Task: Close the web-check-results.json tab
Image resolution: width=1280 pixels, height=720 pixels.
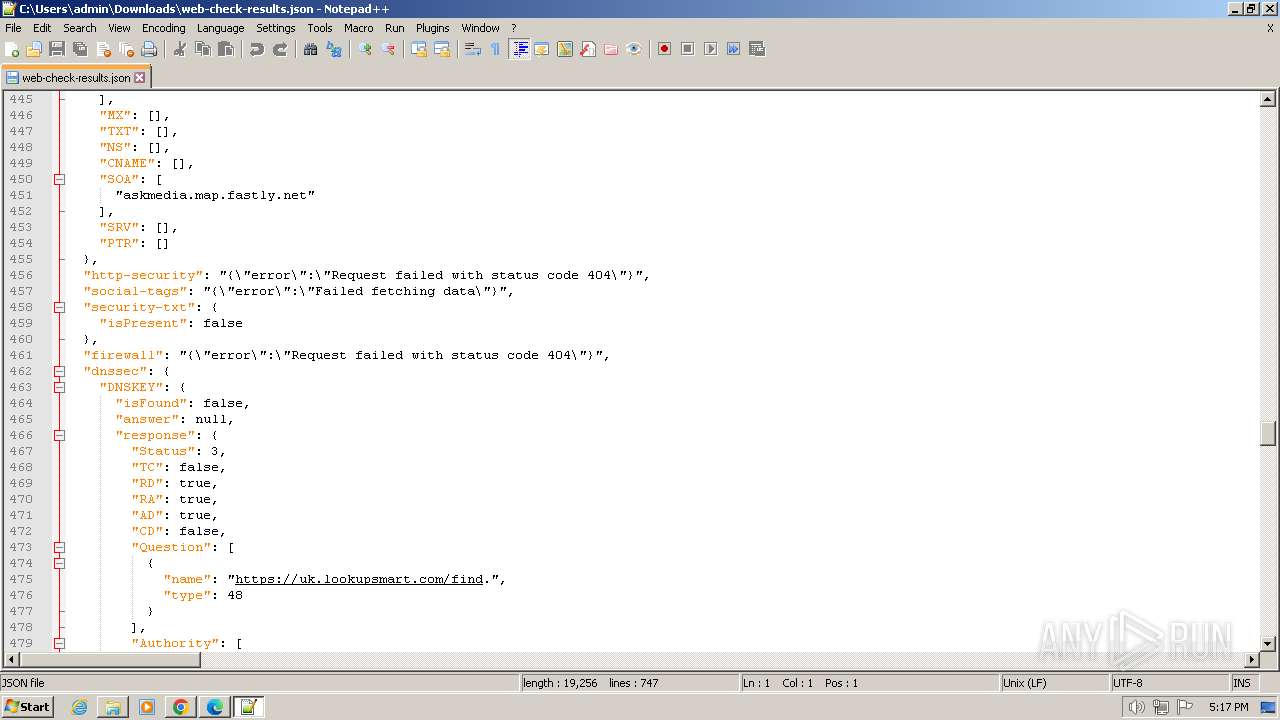Action: (x=139, y=77)
